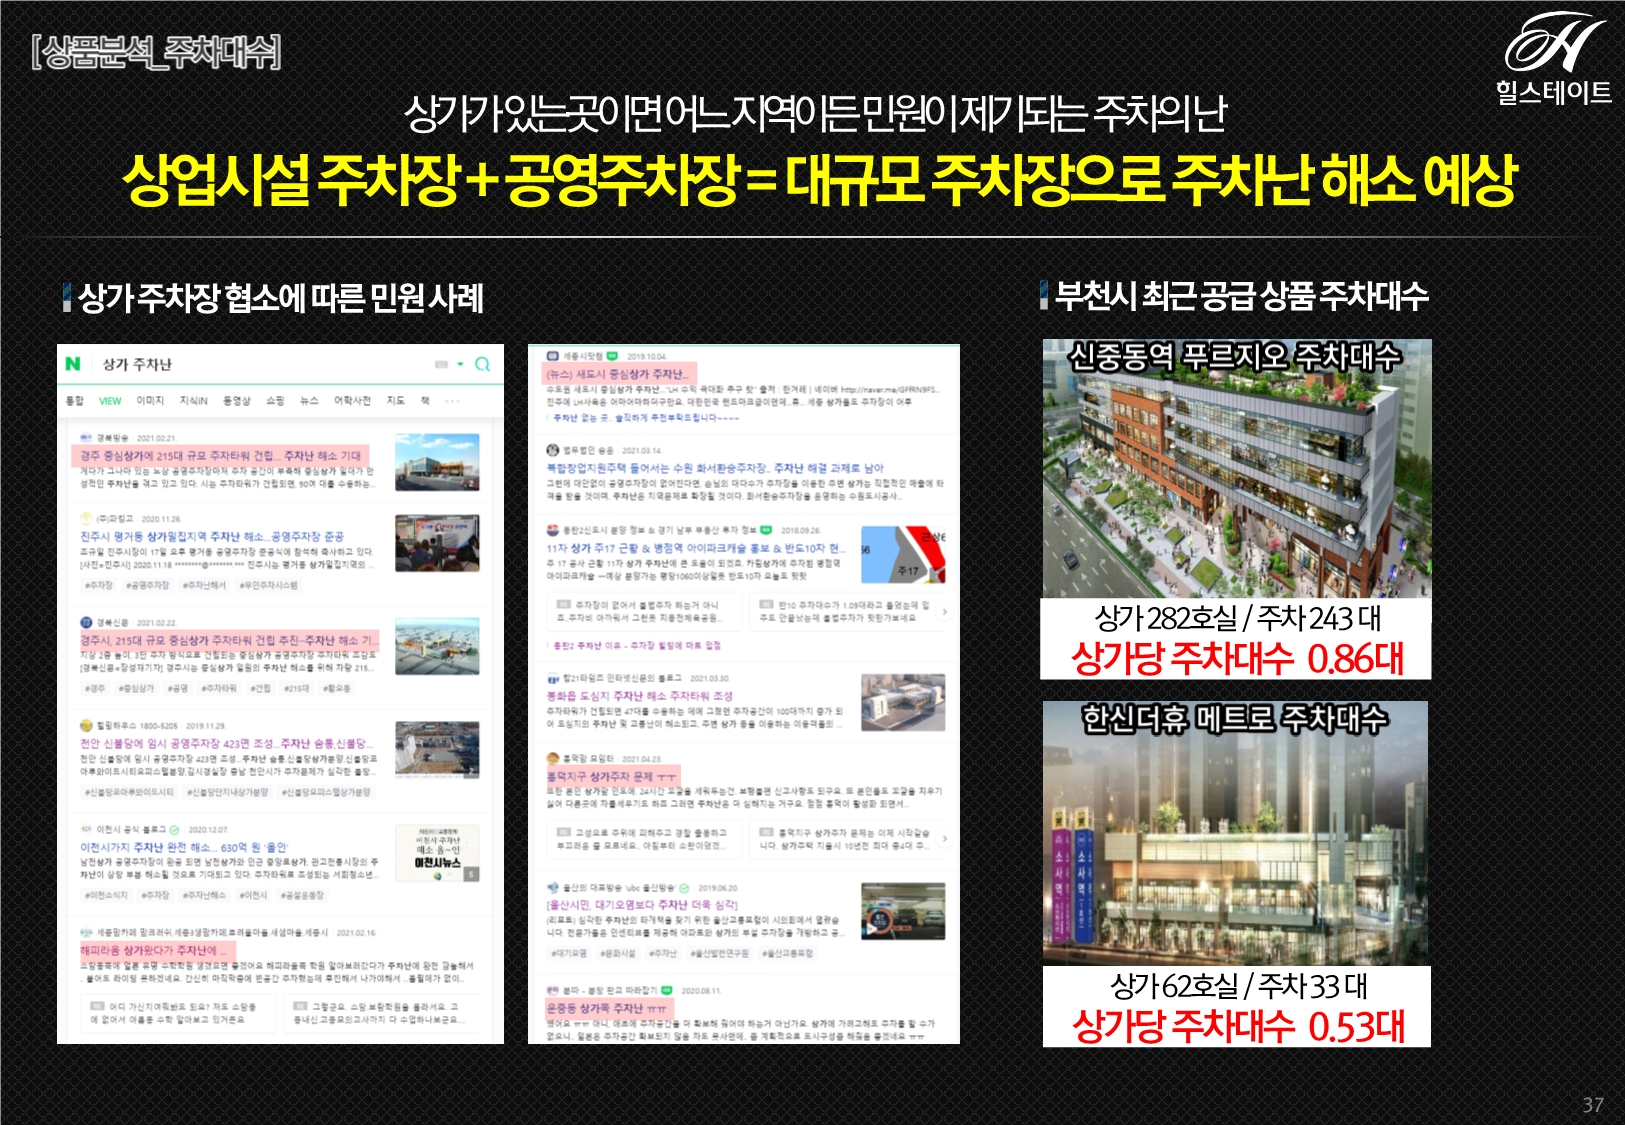The image size is (1625, 1125).
Task: Open the on-screen keyboard icon in search bar
Action: 441,364
